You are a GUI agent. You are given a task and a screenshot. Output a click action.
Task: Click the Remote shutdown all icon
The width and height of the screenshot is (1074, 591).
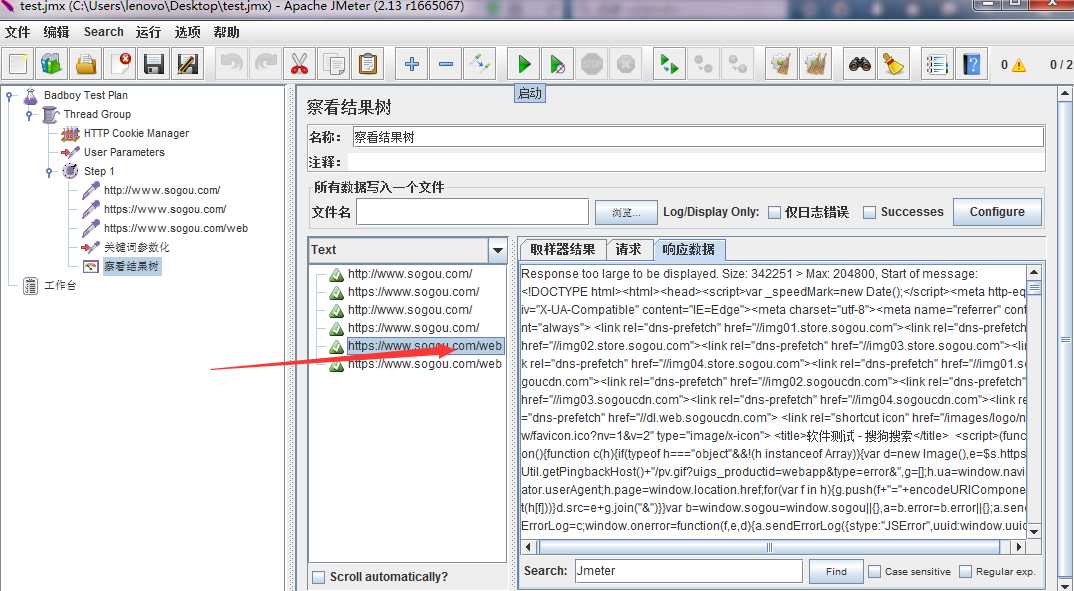(x=738, y=64)
